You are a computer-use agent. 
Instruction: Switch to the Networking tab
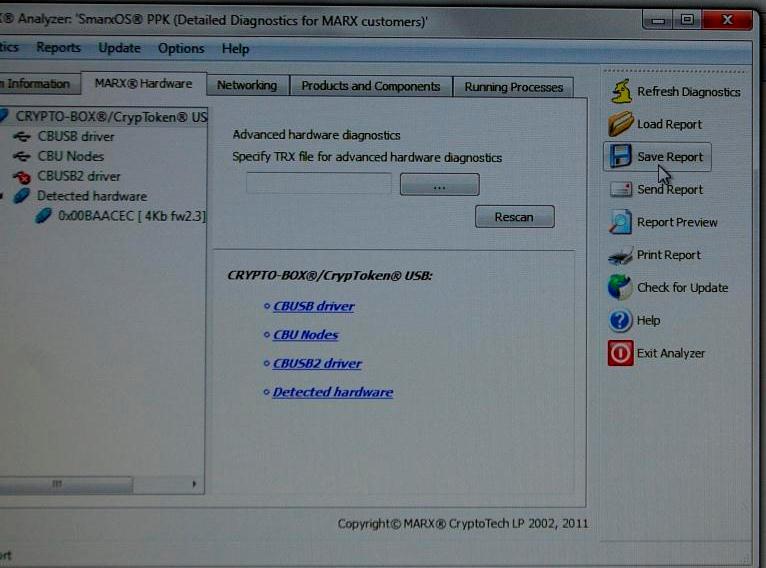(x=247, y=85)
